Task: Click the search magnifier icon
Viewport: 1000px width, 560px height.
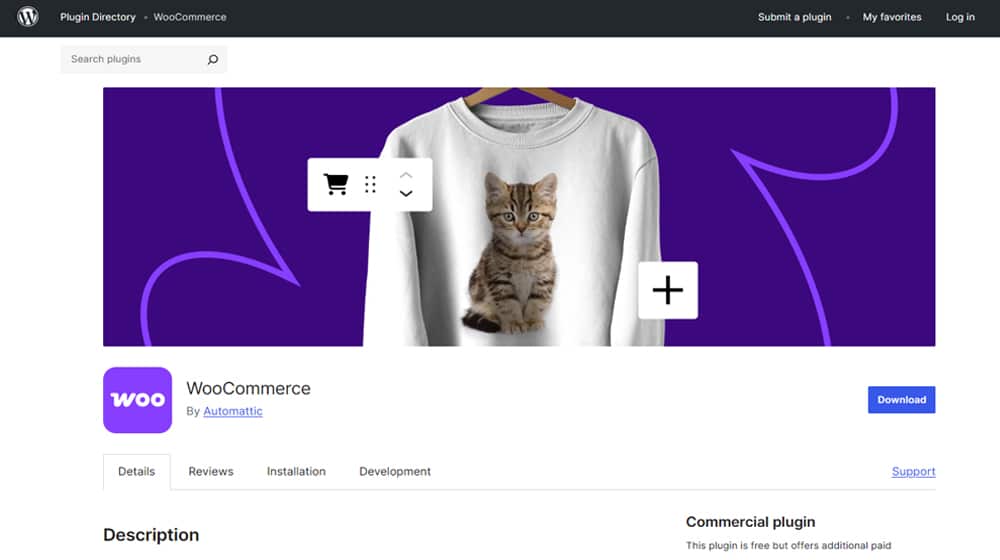Action: tap(212, 60)
